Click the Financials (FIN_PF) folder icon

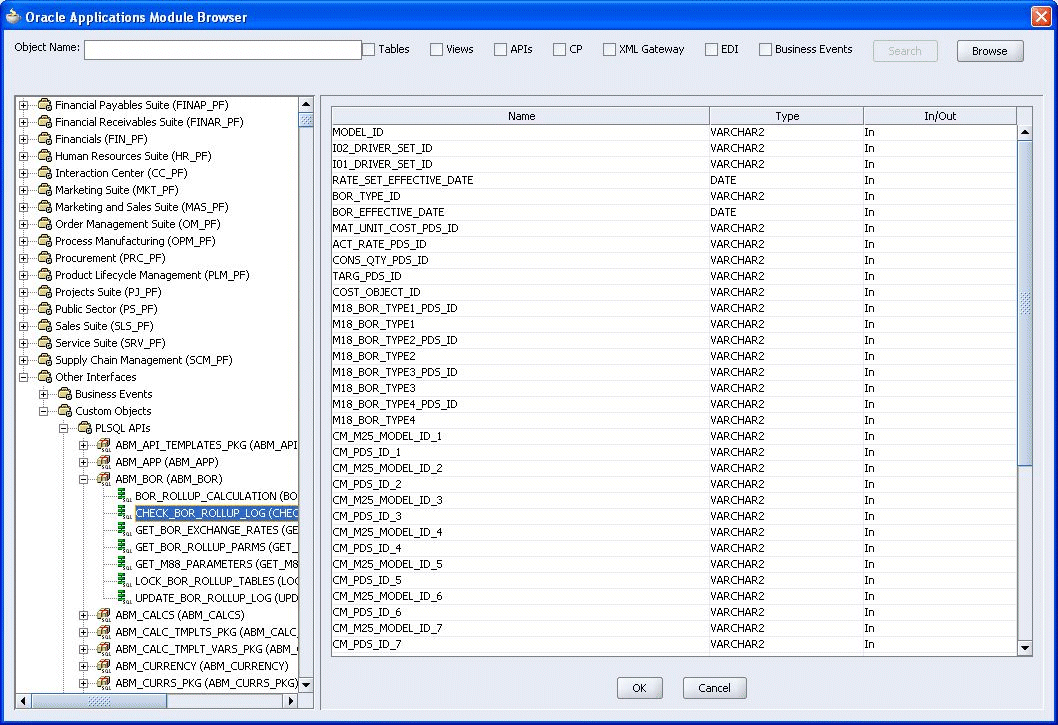(x=45, y=139)
